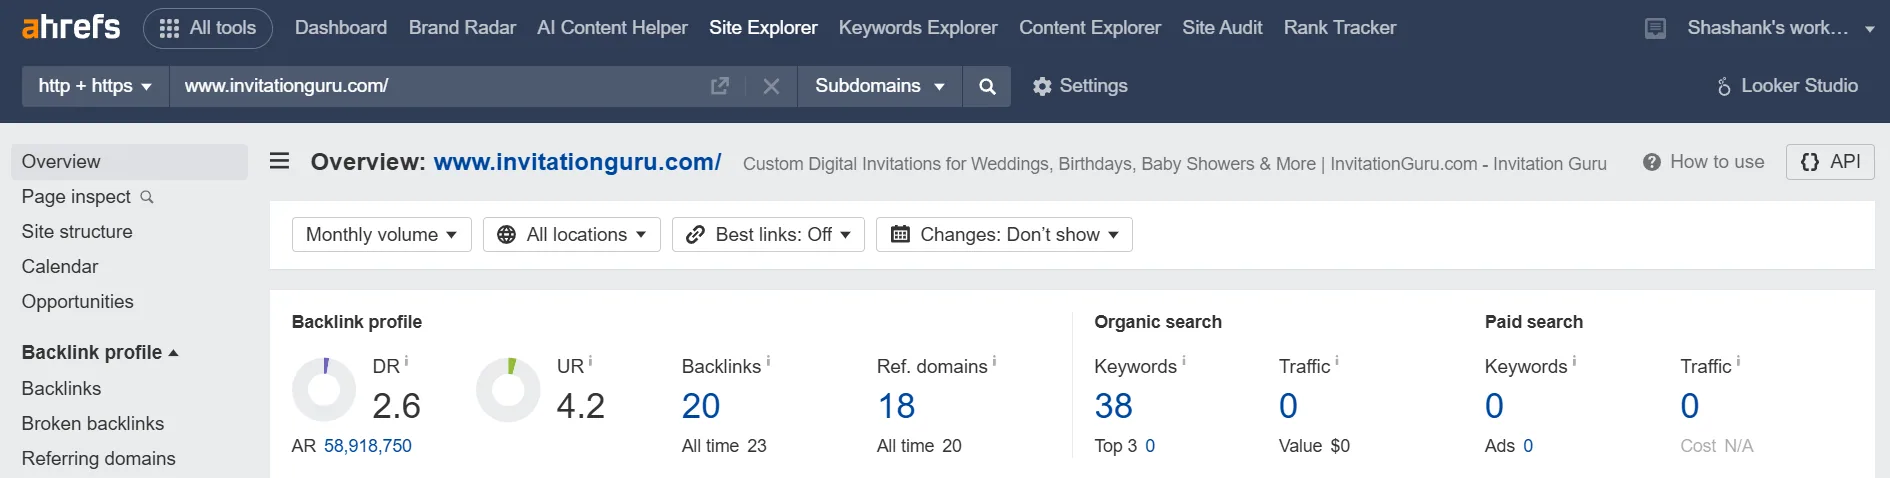Viewport: 1890px width, 478px height.
Task: Open the http + https protocol dropdown
Action: (x=95, y=87)
